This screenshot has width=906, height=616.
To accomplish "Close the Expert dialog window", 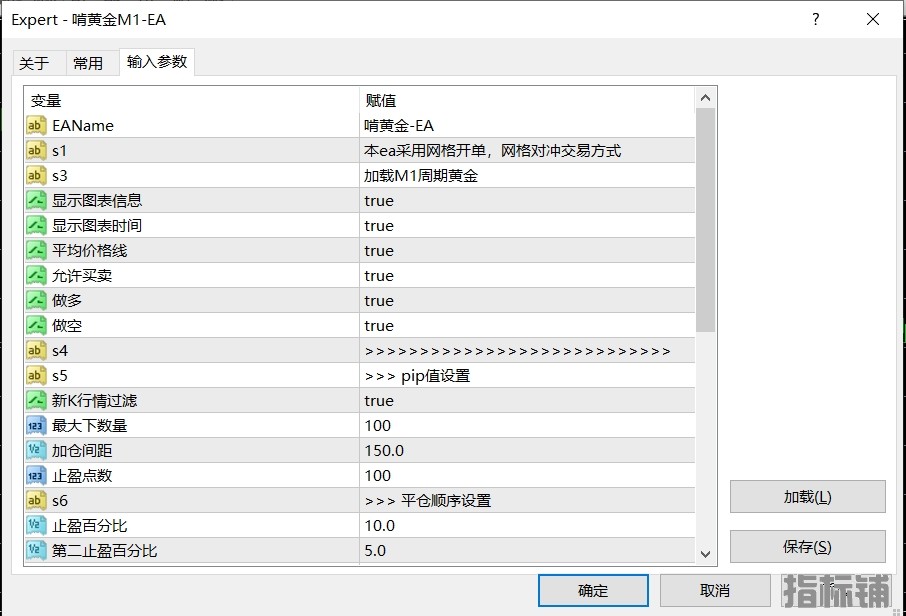I will tap(873, 19).
